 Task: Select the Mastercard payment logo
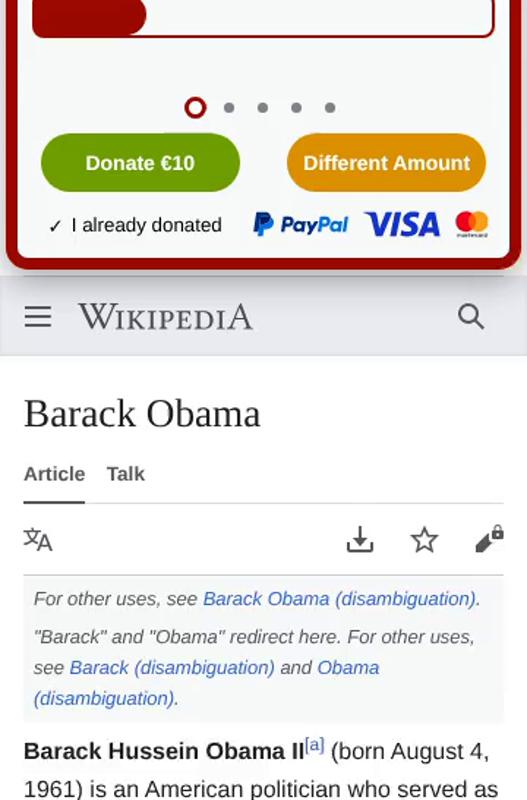tap(472, 224)
